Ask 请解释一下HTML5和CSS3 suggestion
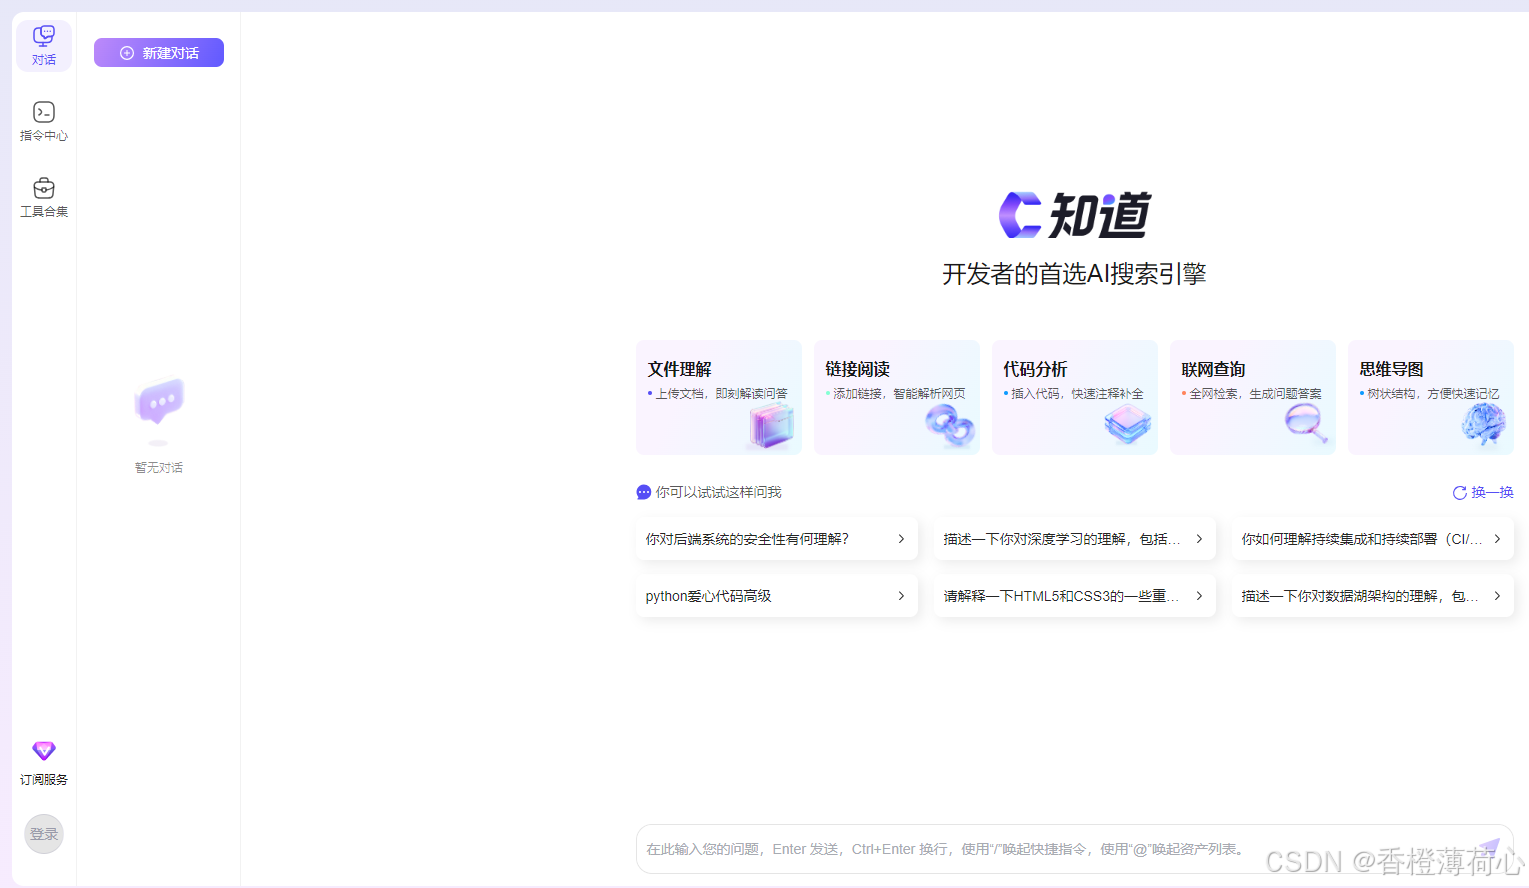The image size is (1529, 888). point(1075,596)
